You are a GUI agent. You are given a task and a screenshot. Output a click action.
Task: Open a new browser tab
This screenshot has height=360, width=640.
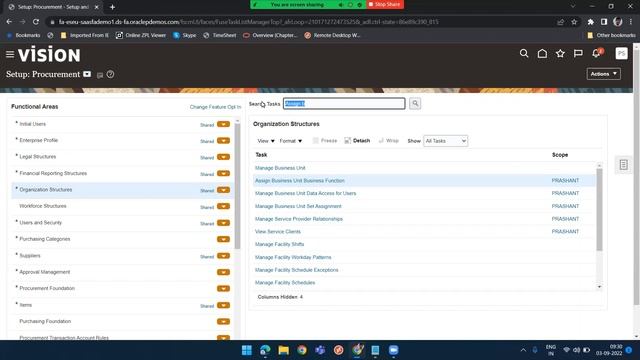112,7
